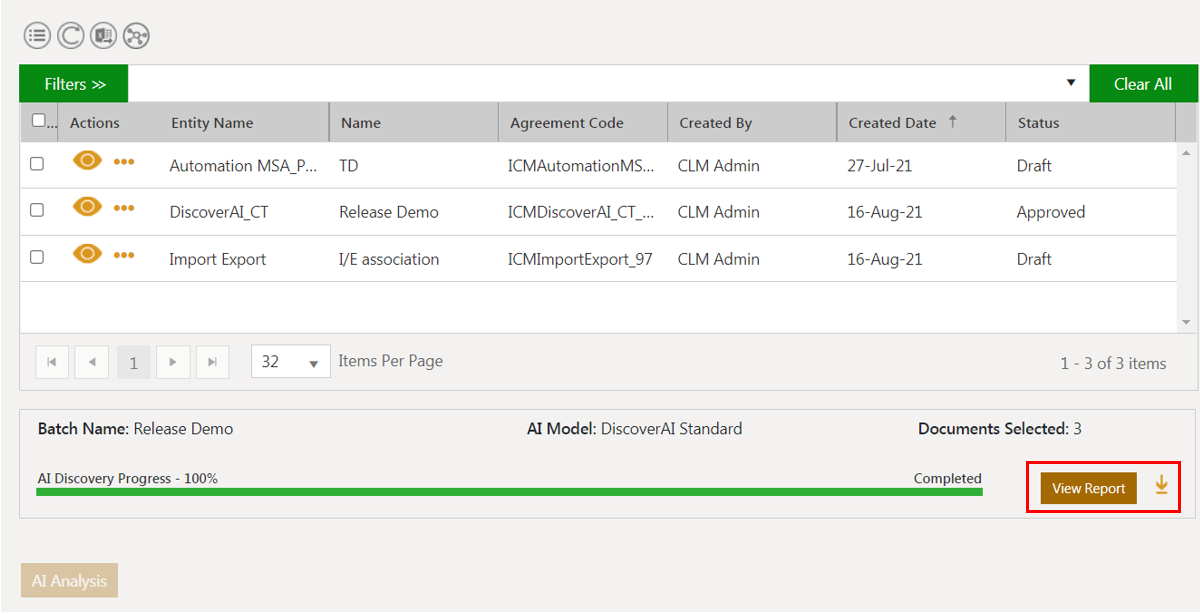Open the Items Per Page dropdown
The height and width of the screenshot is (614, 1200).
click(x=291, y=362)
